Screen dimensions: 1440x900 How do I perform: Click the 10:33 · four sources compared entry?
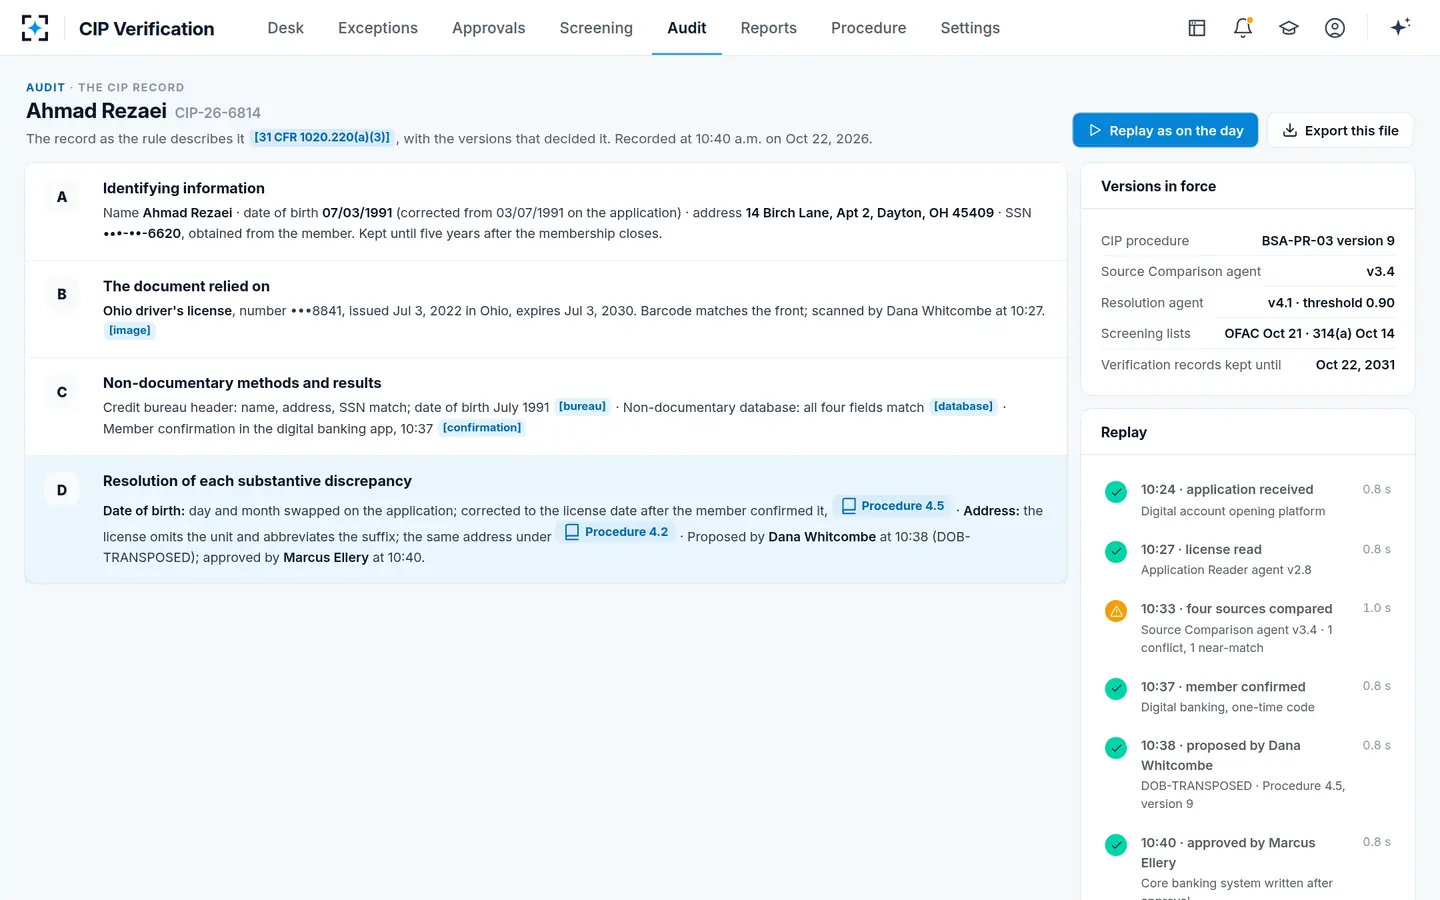coord(1248,627)
